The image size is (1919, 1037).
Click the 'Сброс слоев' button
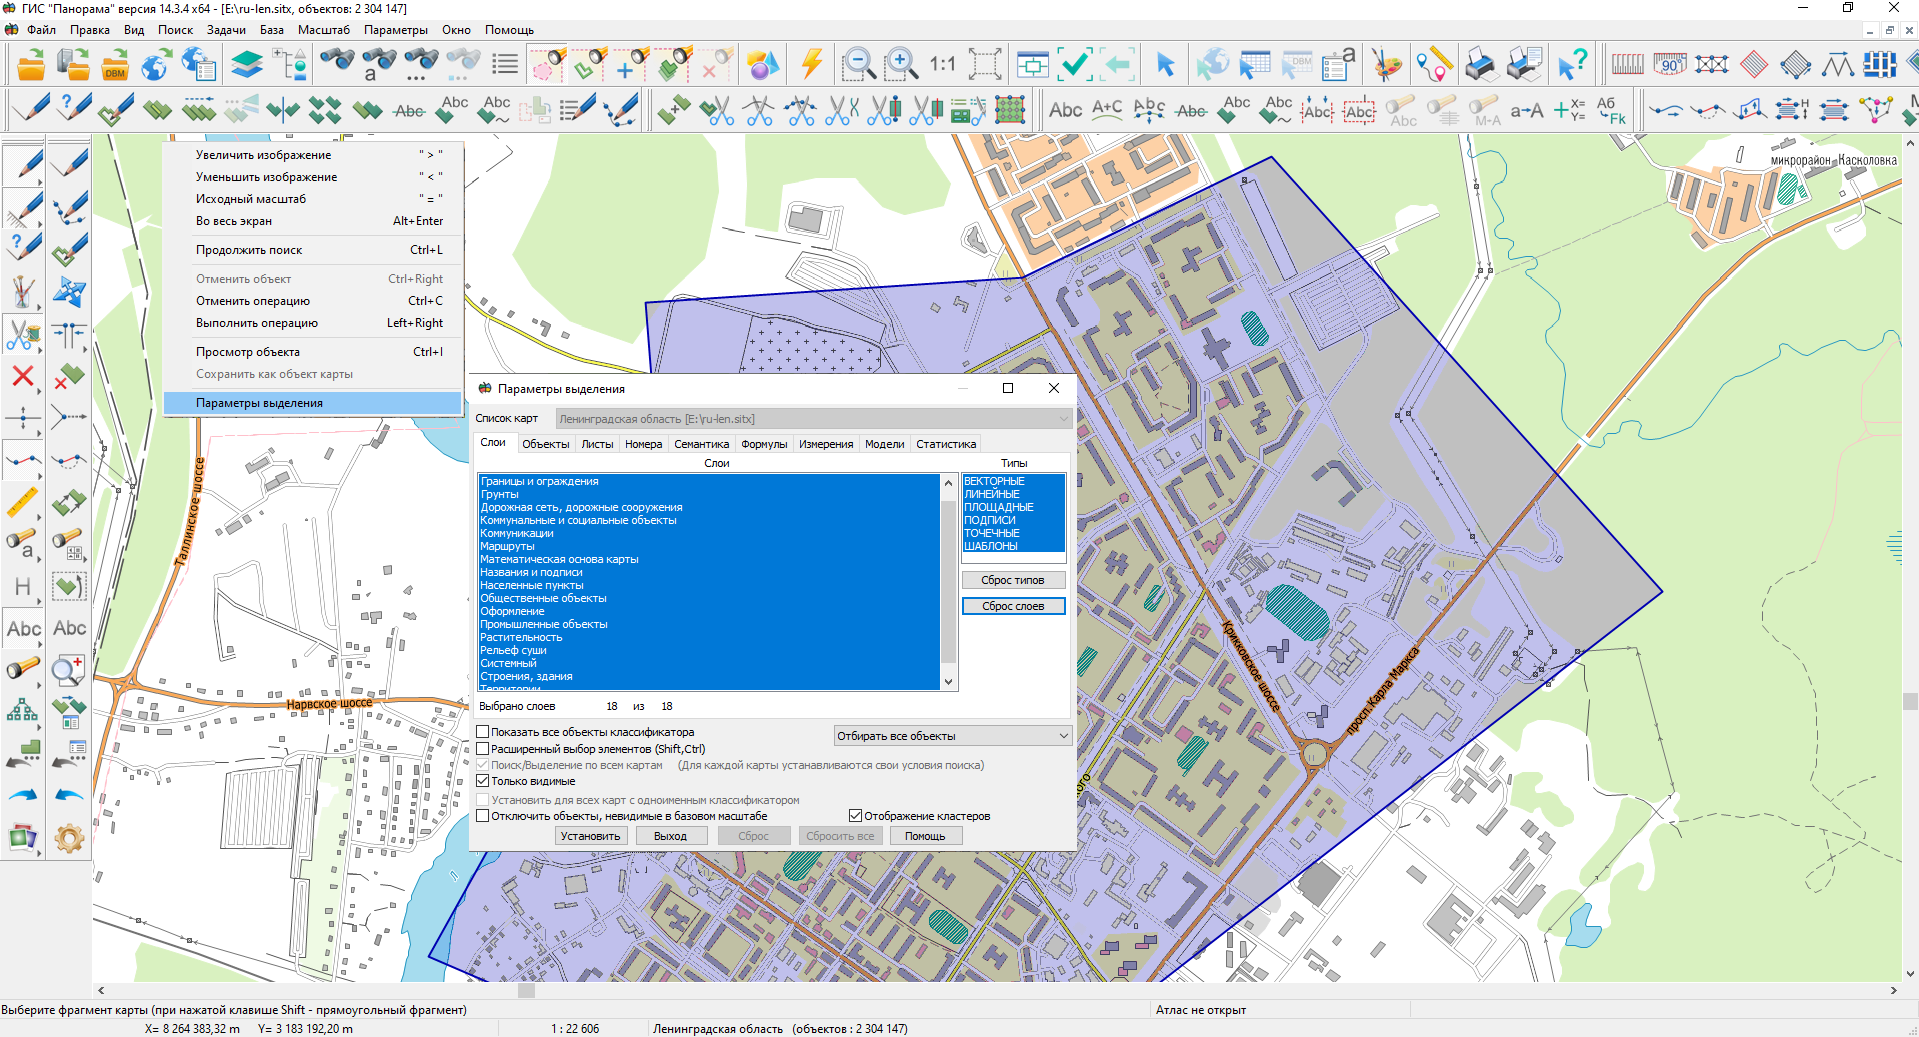(x=1013, y=606)
